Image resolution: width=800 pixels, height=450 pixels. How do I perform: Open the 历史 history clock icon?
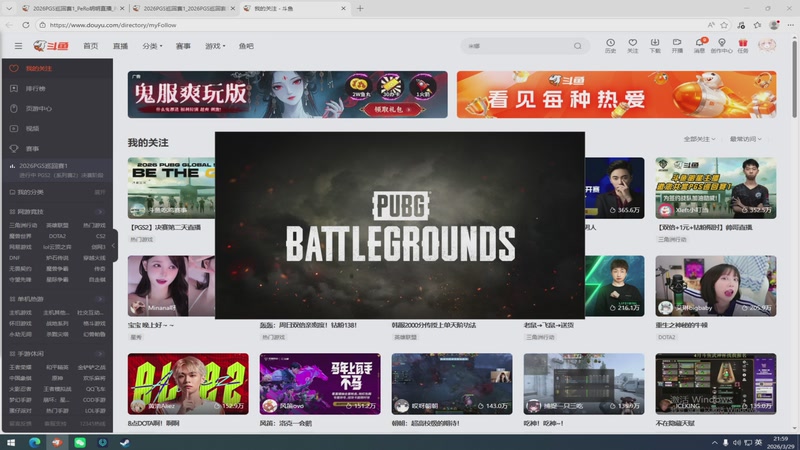click(610, 45)
